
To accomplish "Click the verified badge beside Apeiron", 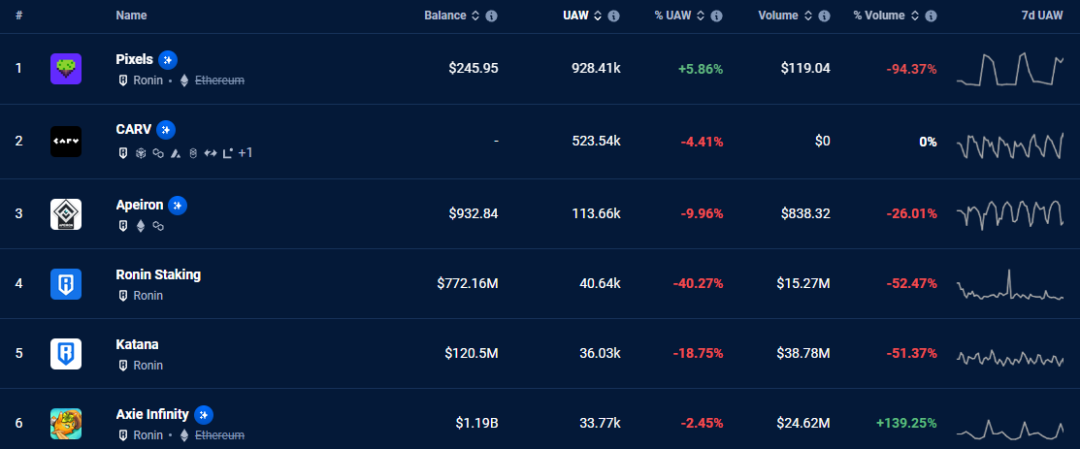I will click(178, 205).
